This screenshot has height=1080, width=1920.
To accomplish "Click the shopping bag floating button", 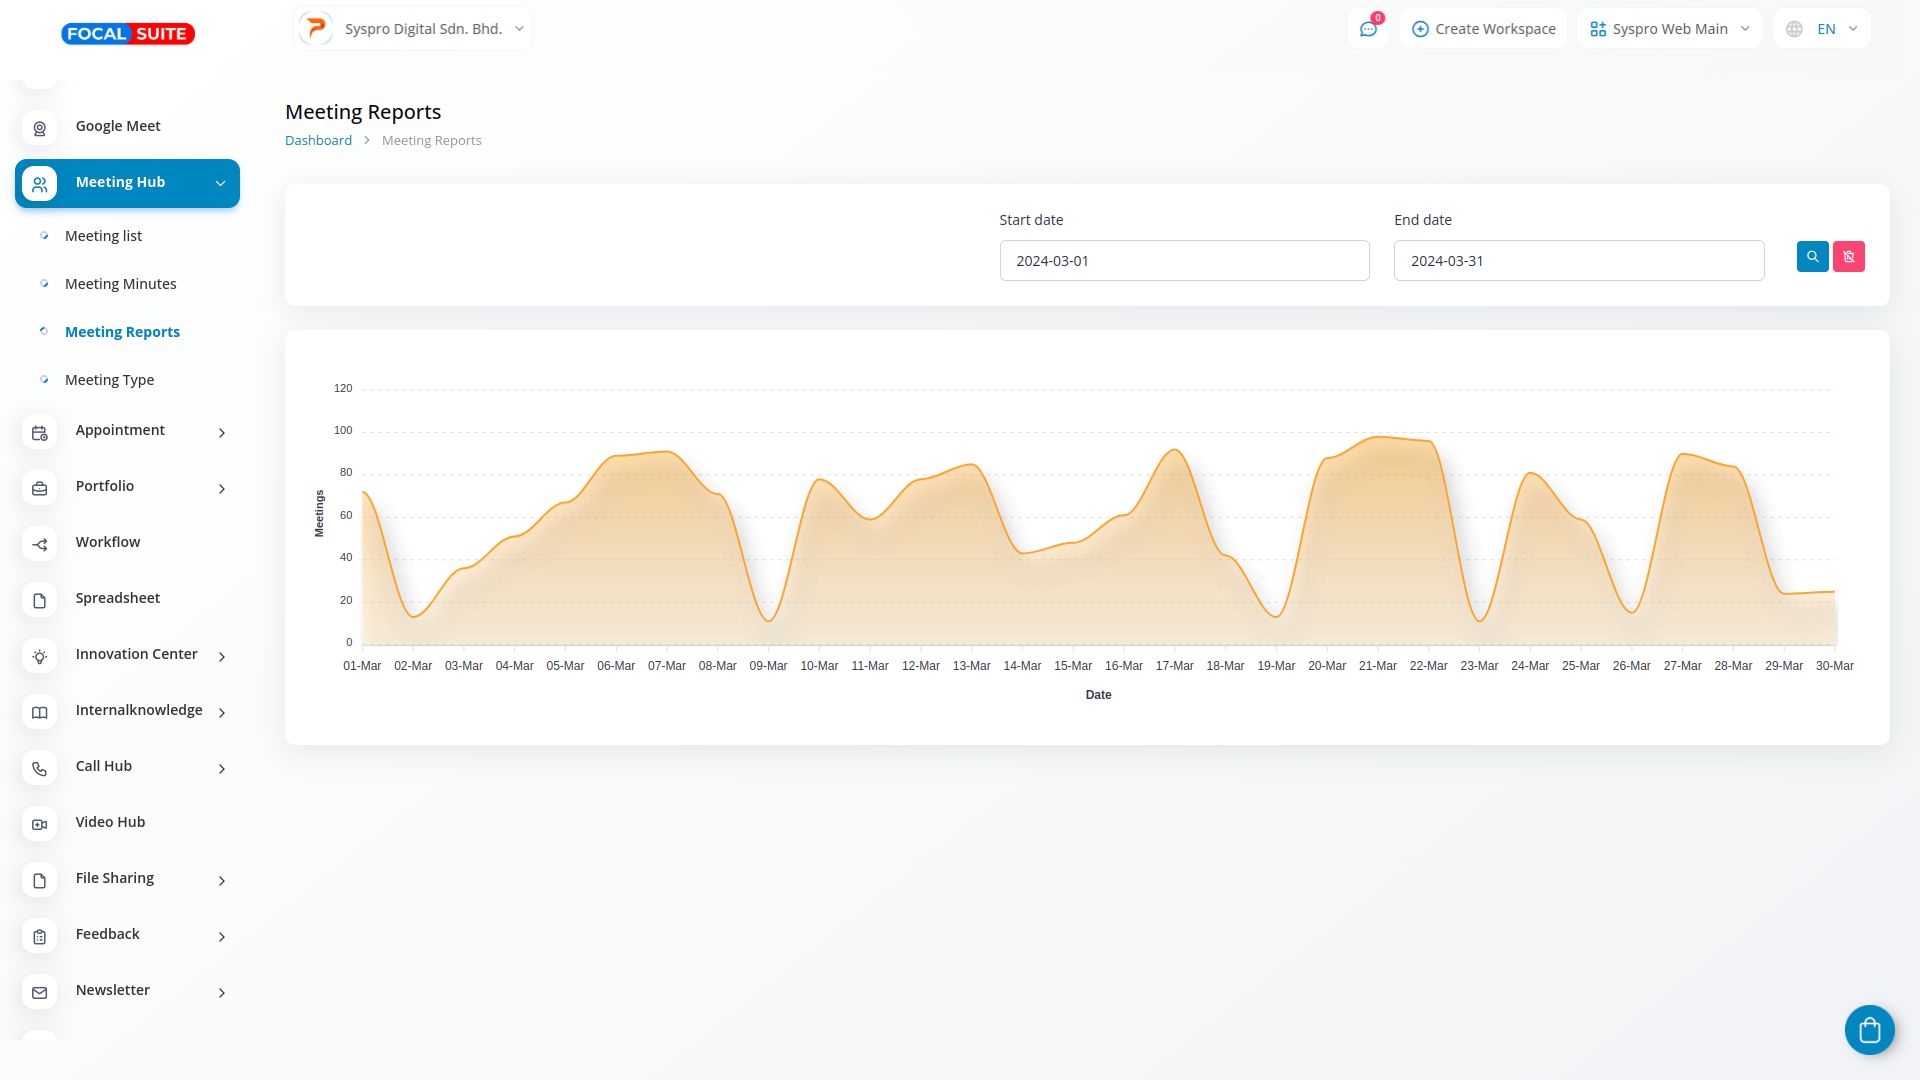I will 1869,1030.
